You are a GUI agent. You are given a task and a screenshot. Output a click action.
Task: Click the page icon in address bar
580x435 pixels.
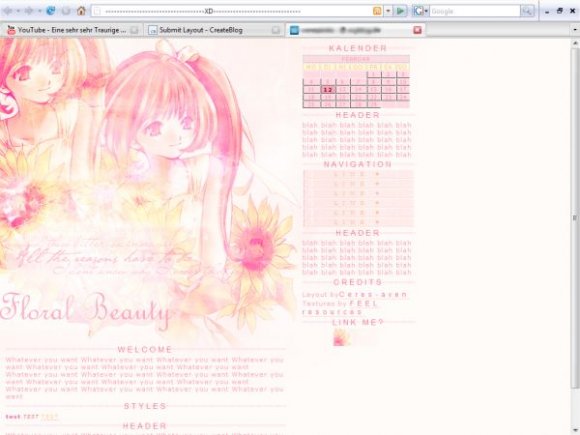click(x=97, y=11)
